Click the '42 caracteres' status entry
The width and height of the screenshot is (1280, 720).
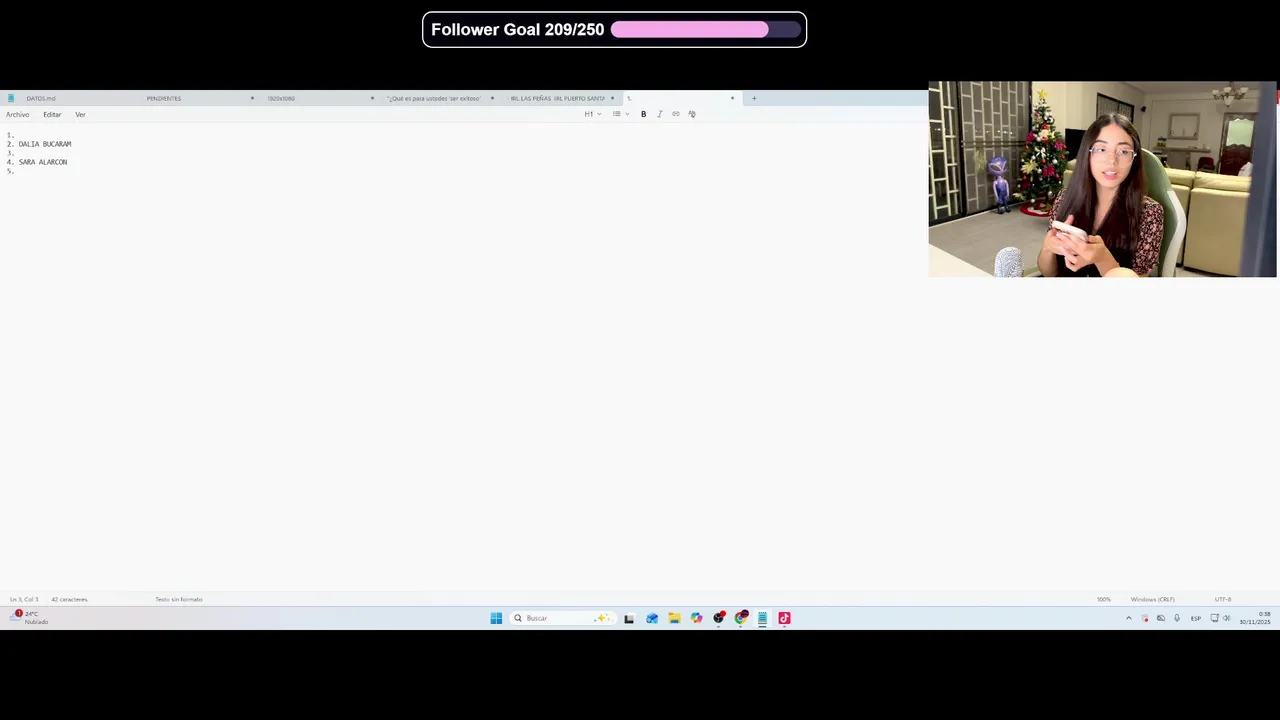(x=69, y=599)
